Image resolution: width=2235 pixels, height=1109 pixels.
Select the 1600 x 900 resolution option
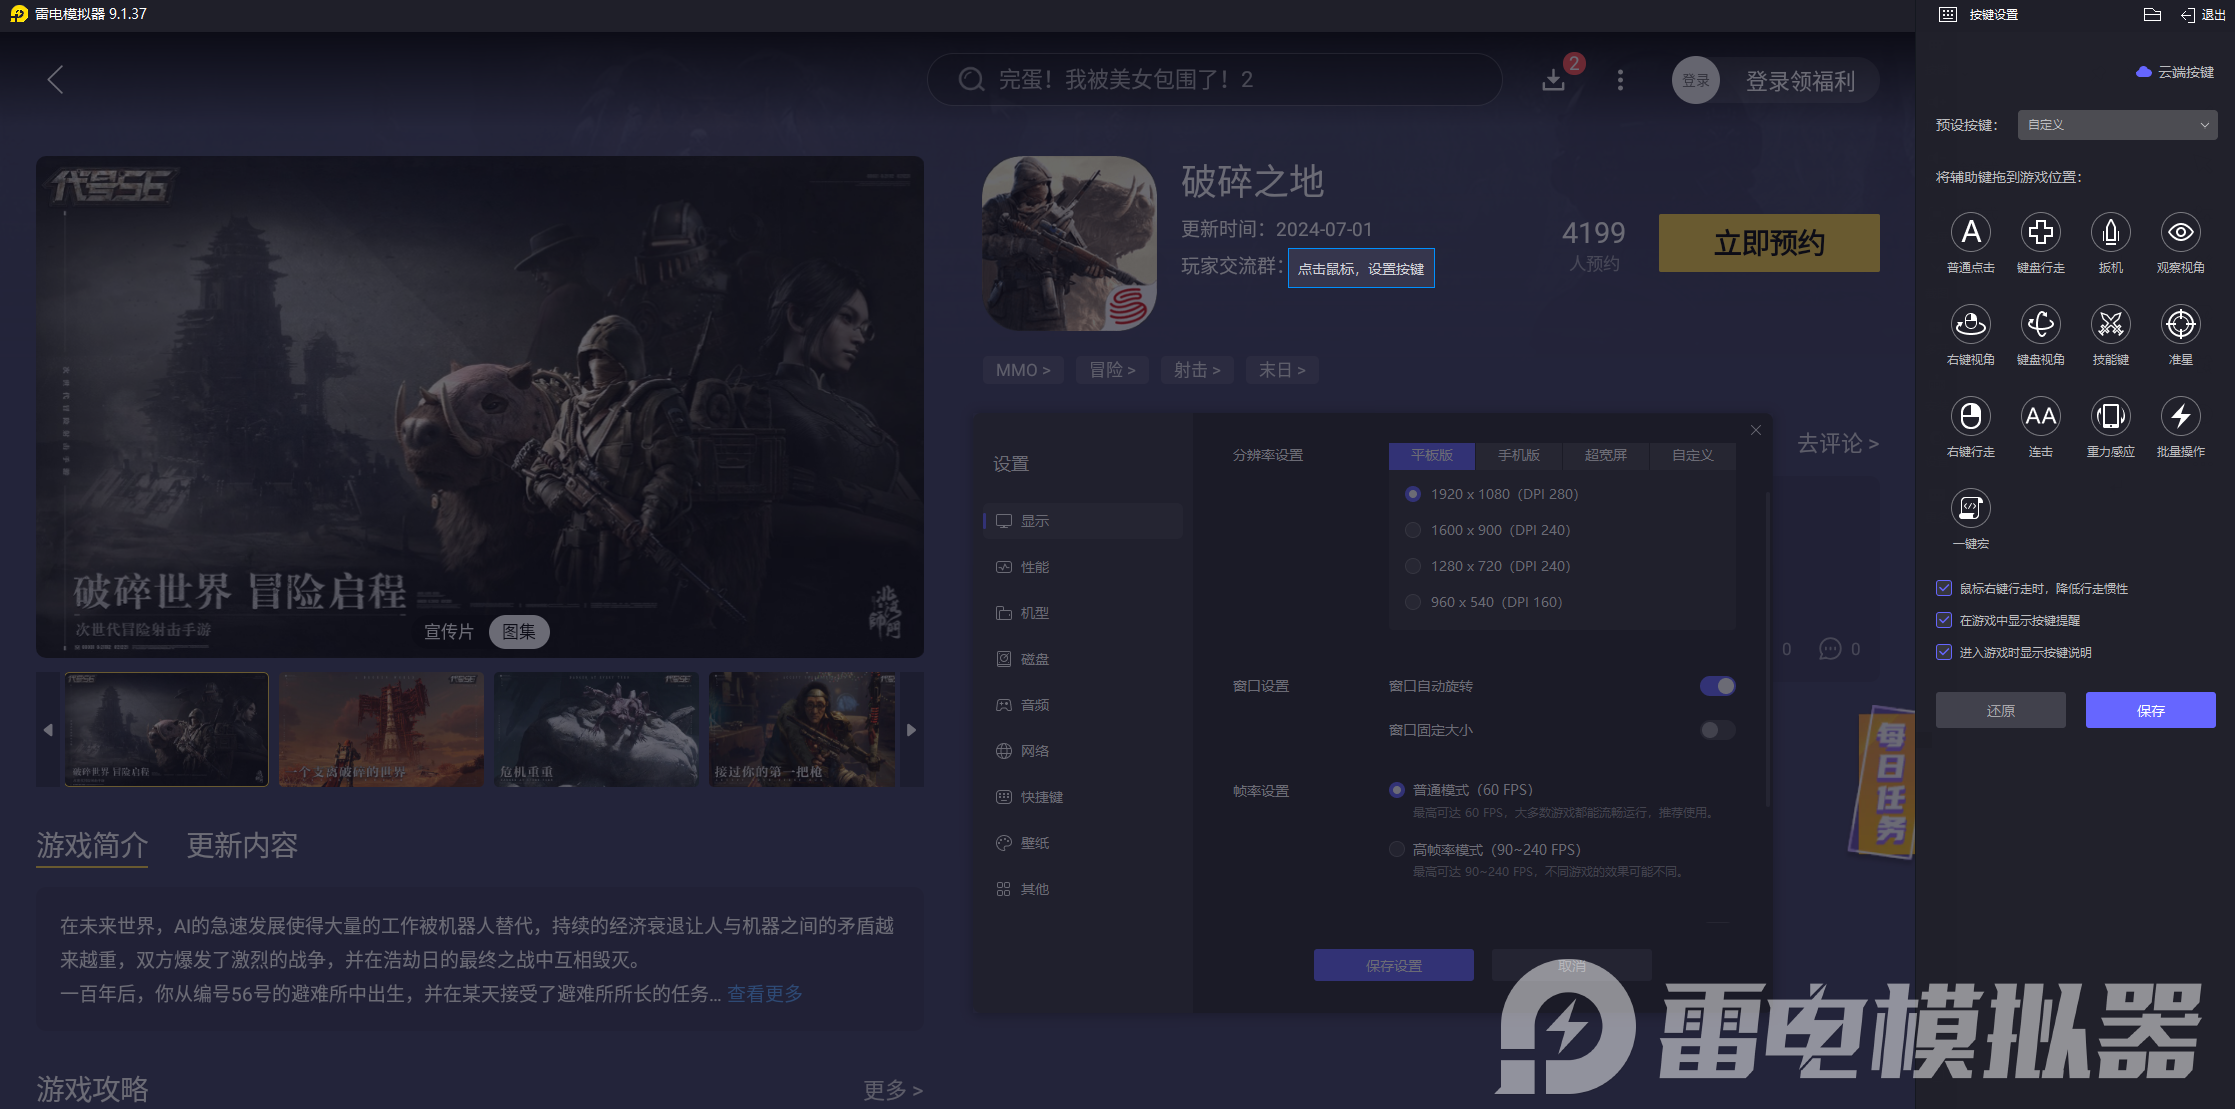click(x=1413, y=530)
